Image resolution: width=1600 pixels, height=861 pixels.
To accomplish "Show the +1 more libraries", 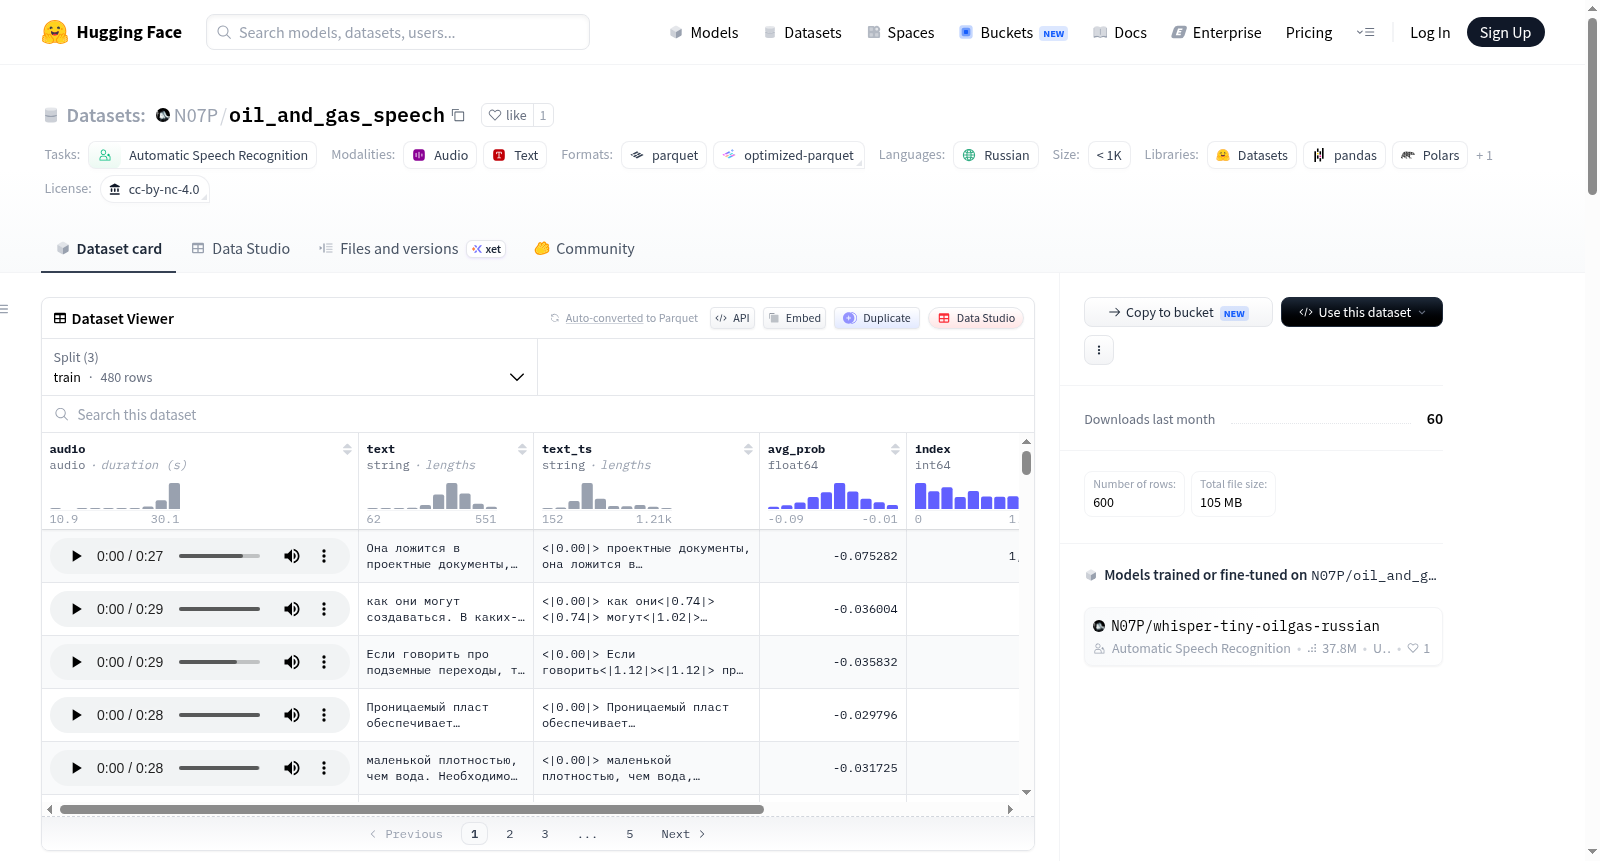I will pyautogui.click(x=1484, y=156).
